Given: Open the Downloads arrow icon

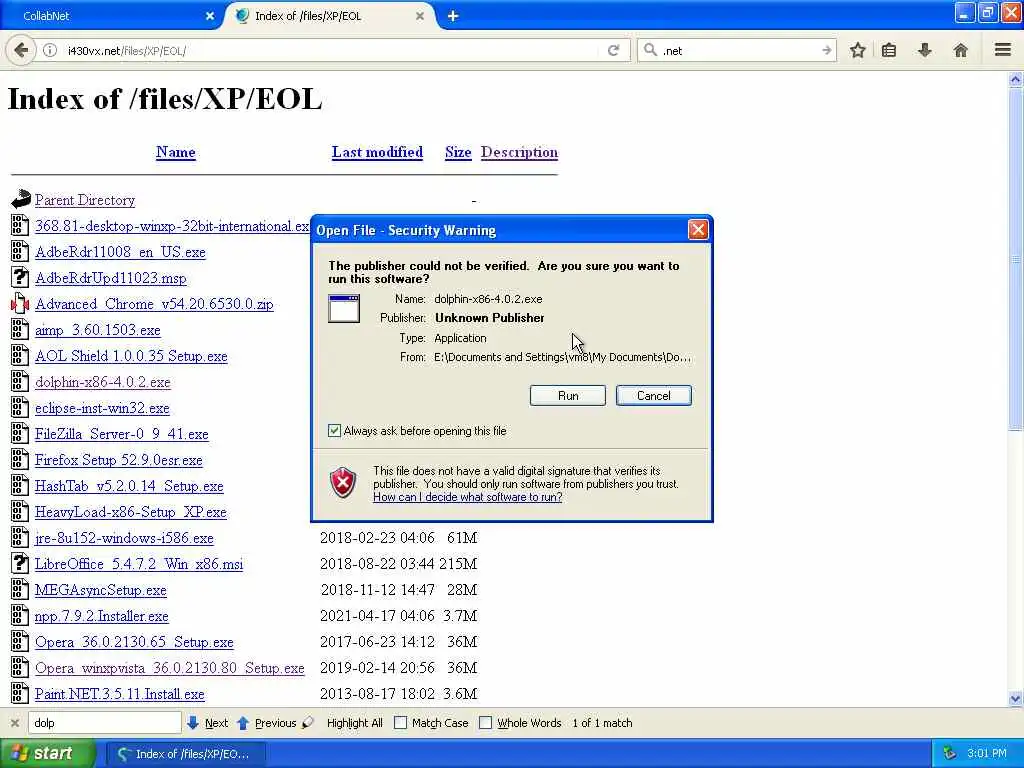Looking at the screenshot, I should tap(925, 50).
